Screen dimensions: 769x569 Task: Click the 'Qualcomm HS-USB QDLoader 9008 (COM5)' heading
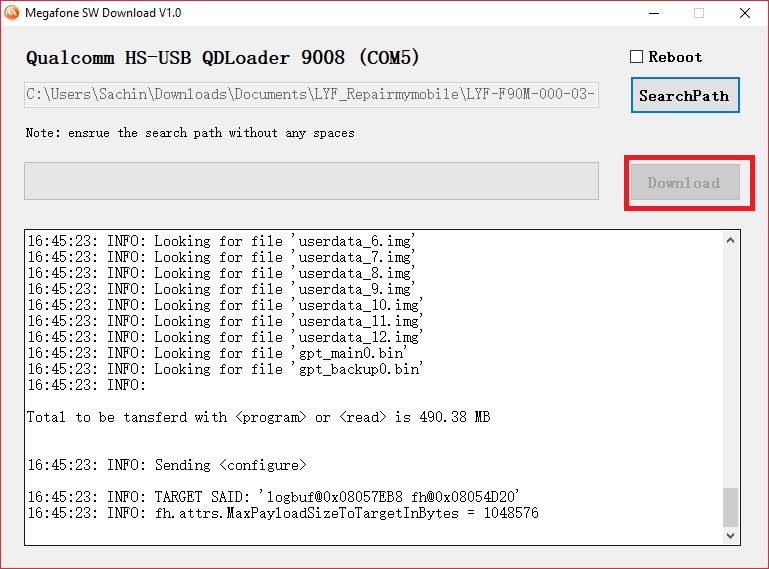223,58
